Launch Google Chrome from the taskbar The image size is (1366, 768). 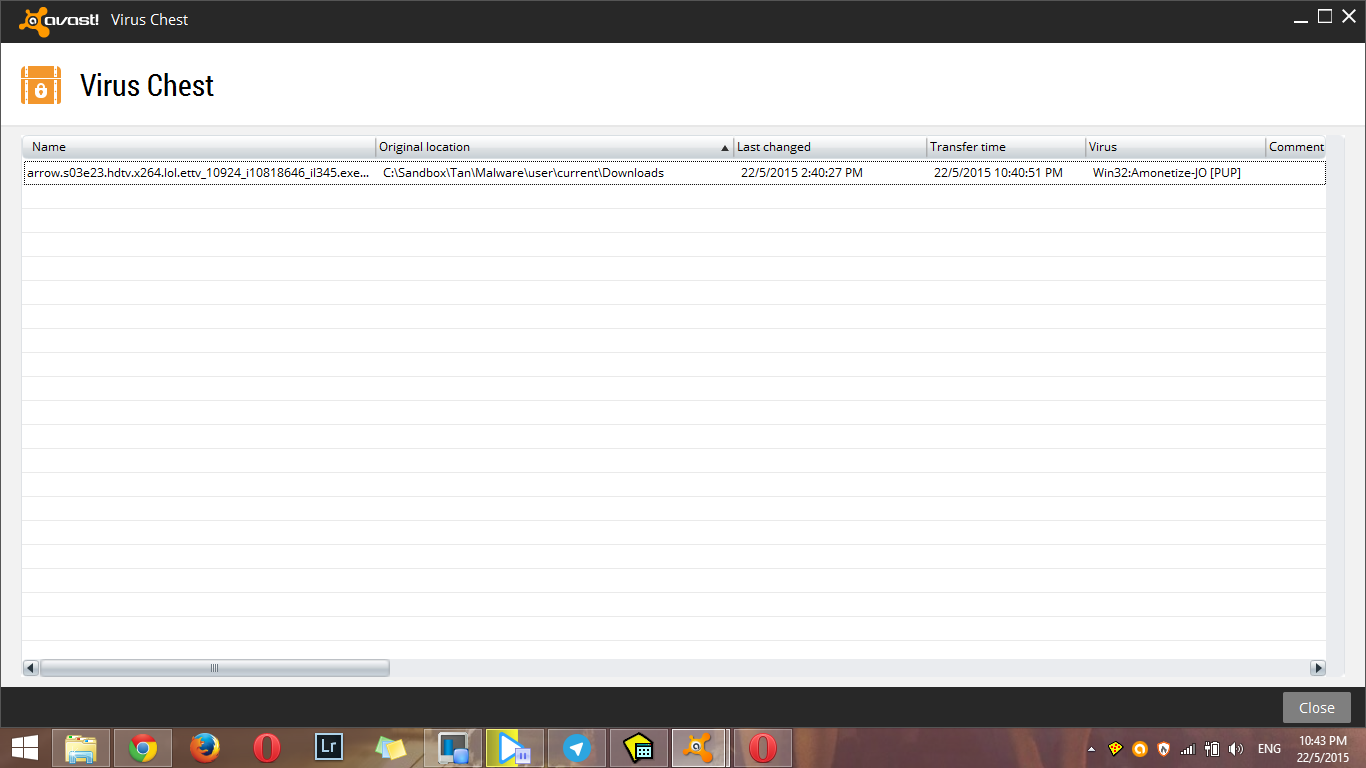(143, 748)
